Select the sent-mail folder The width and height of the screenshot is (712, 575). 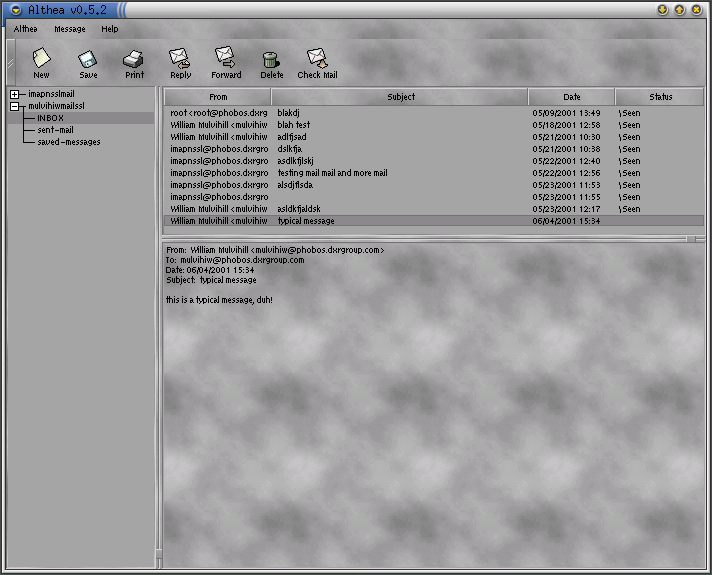pos(55,130)
